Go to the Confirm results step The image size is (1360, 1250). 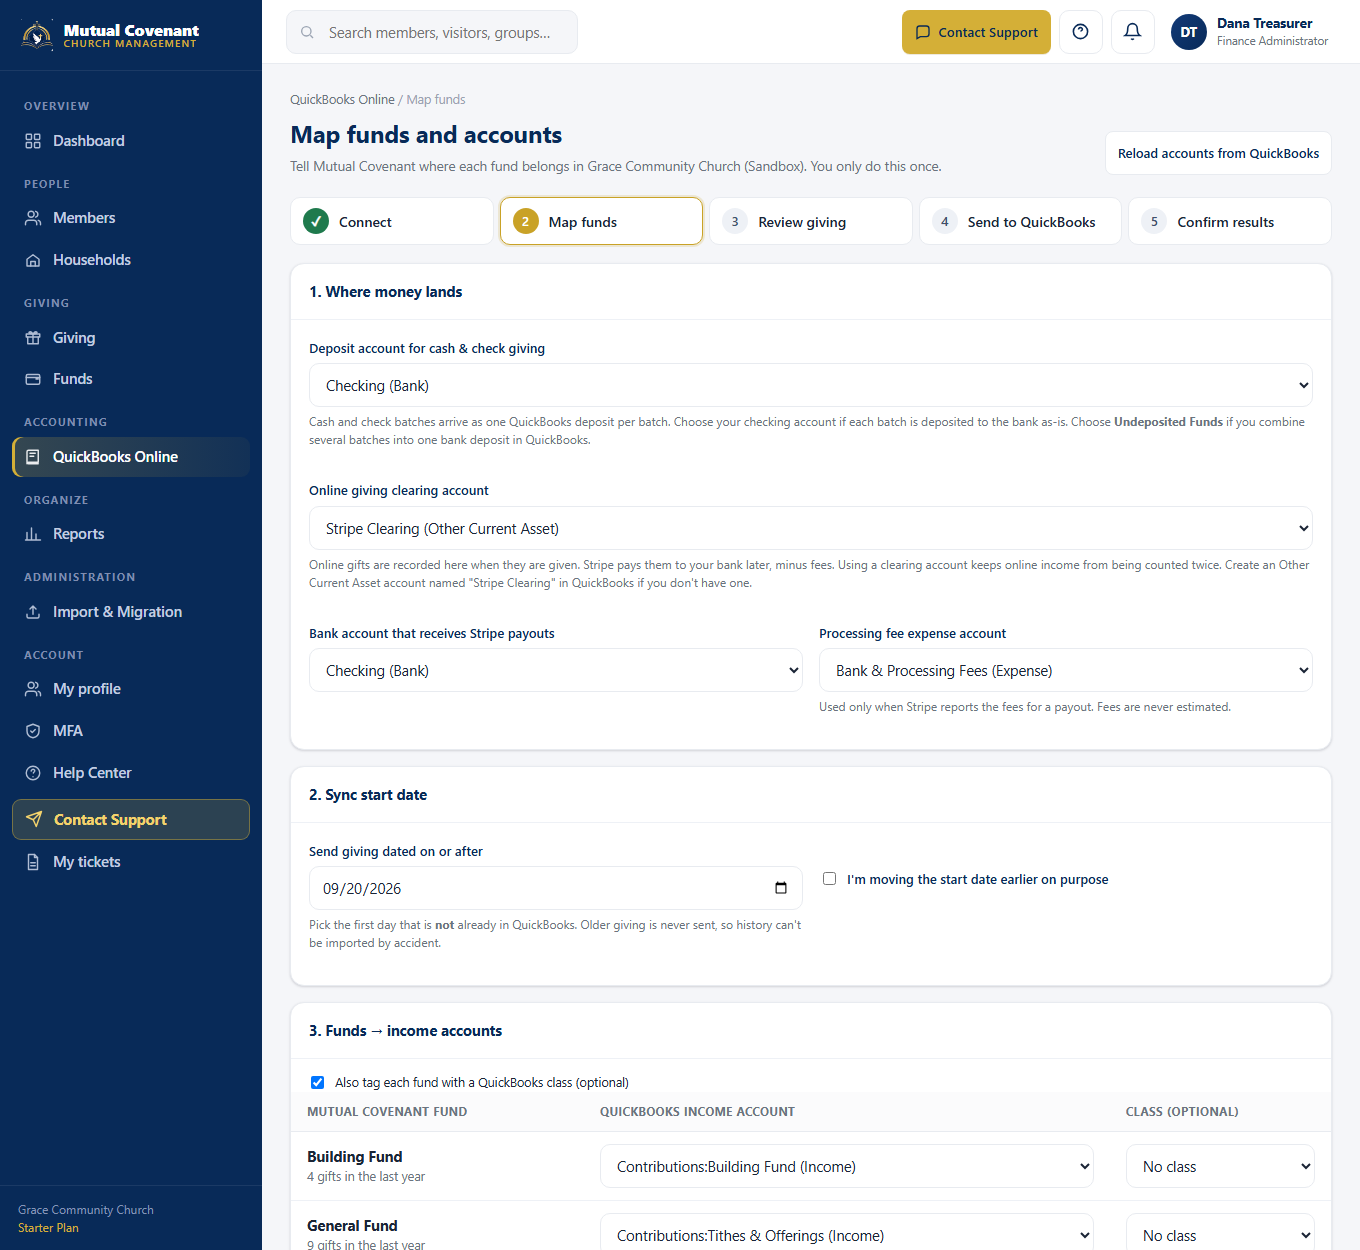point(1230,221)
